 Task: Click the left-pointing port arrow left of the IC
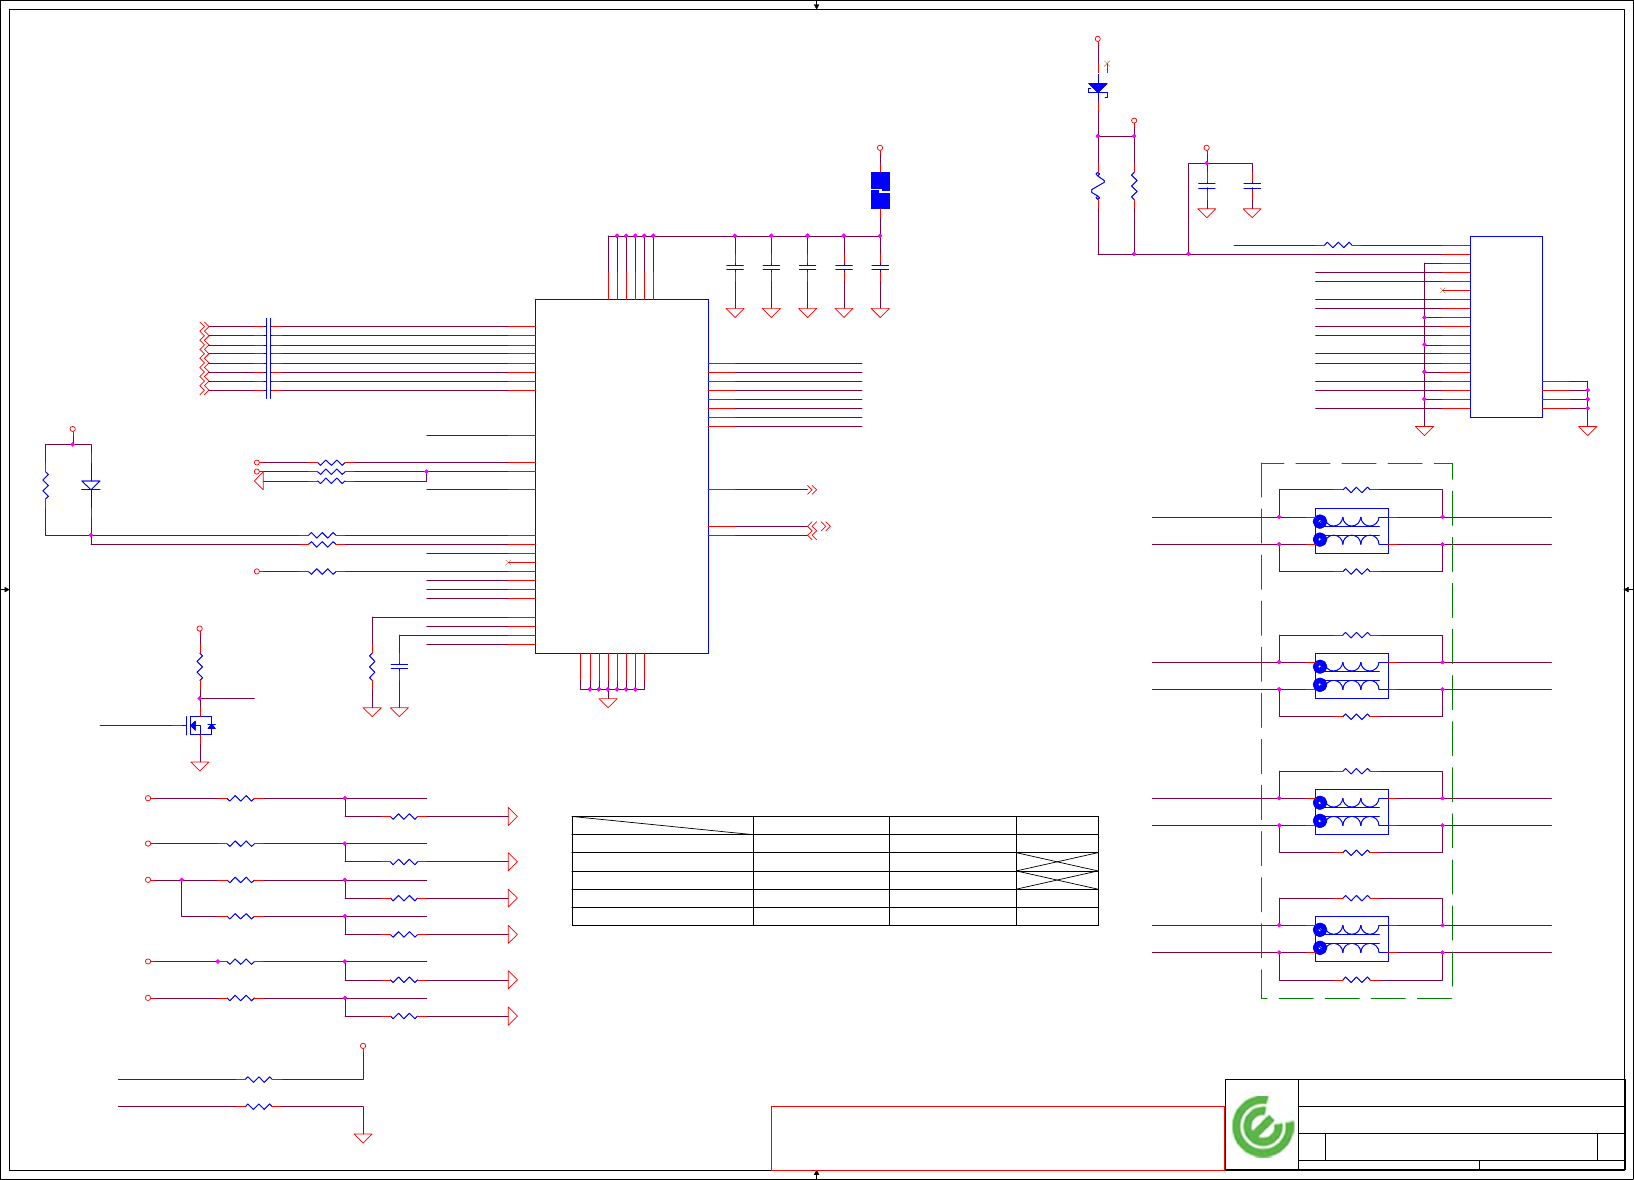(259, 481)
